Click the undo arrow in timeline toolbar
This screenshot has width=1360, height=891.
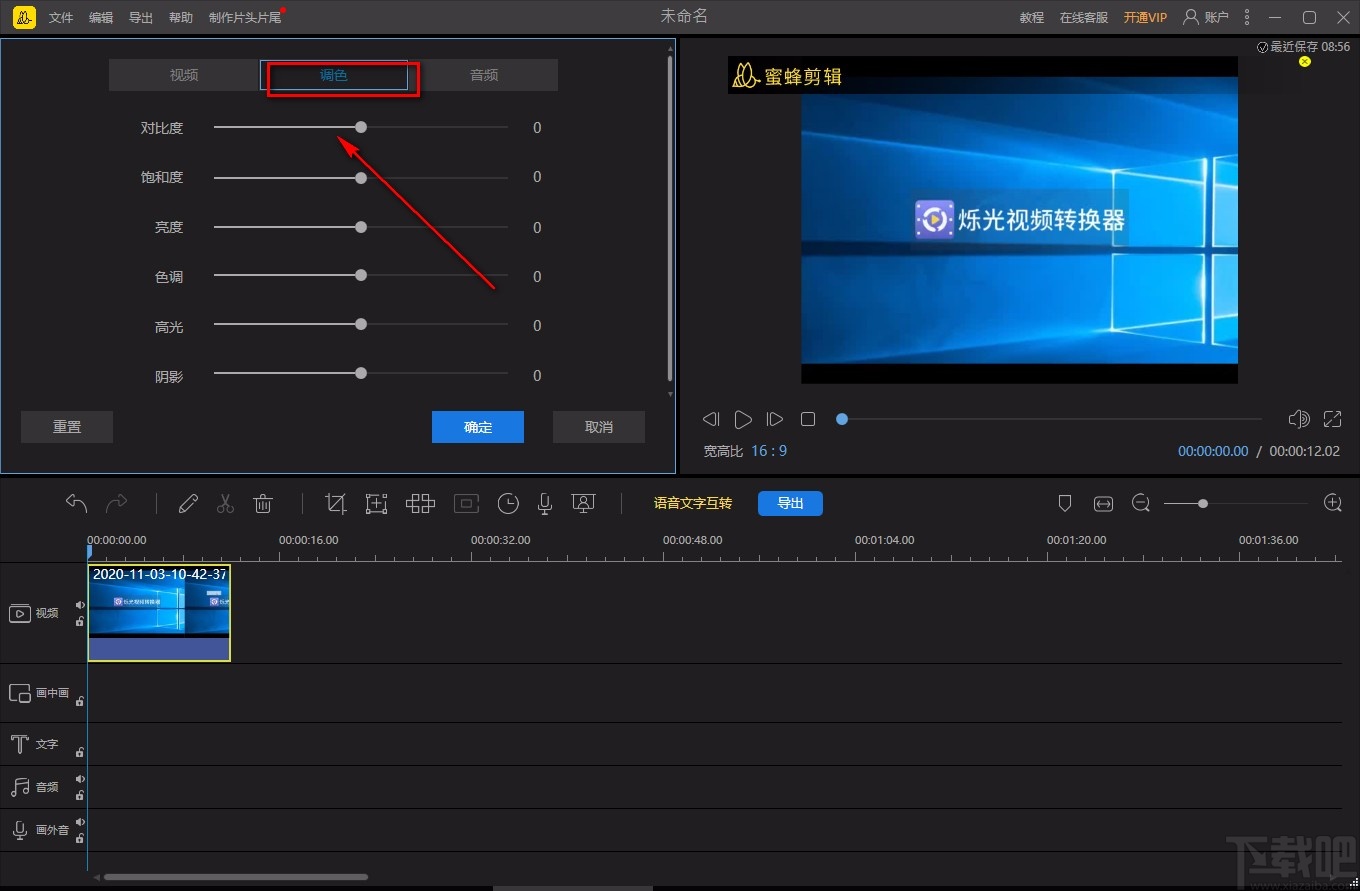pyautogui.click(x=77, y=503)
